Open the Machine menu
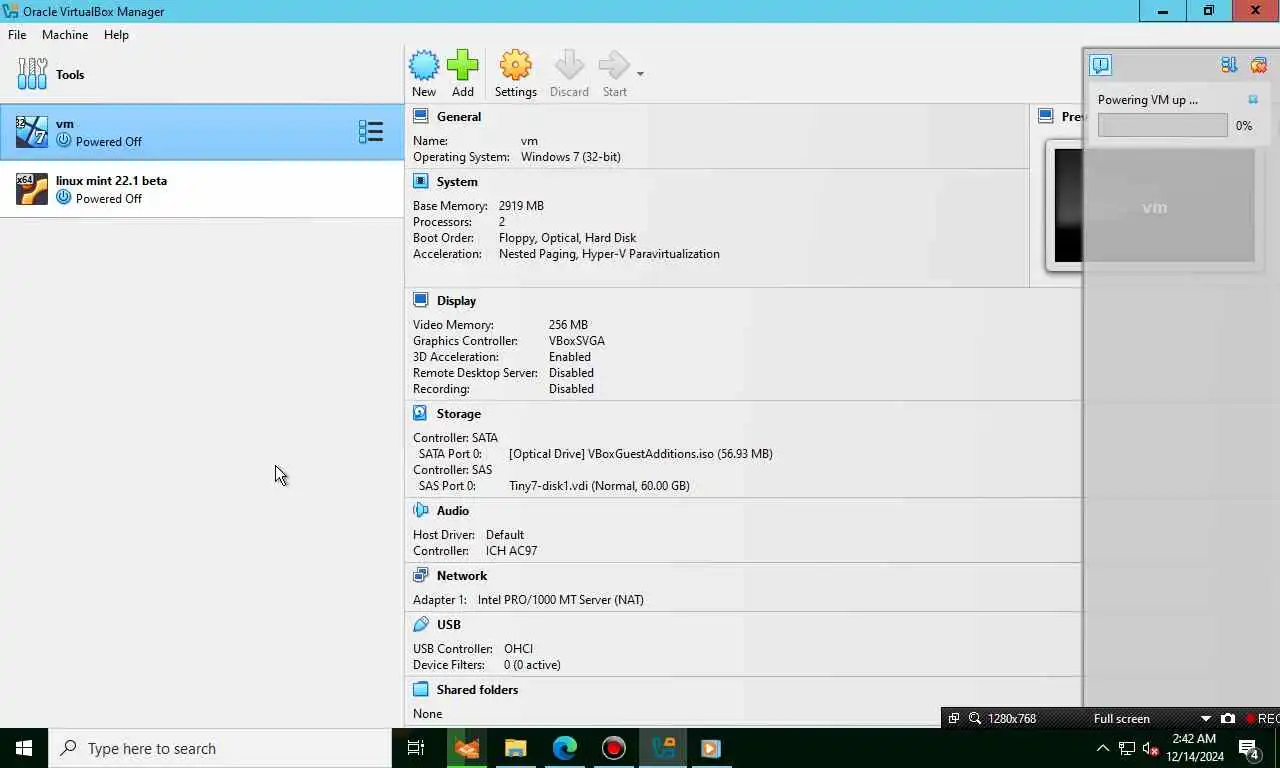The image size is (1280, 768). coord(65,35)
